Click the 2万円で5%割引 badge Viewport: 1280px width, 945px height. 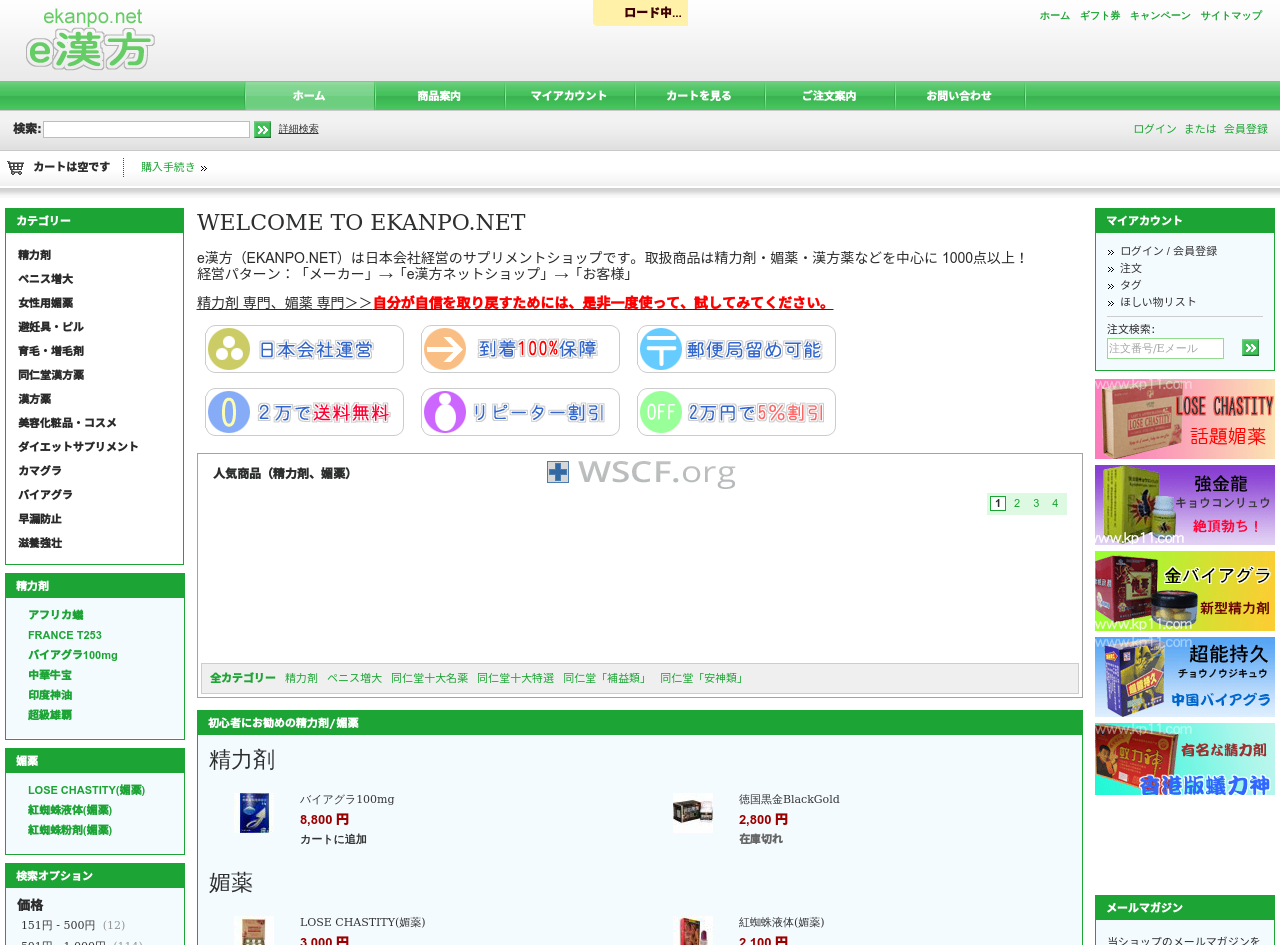(x=736, y=412)
